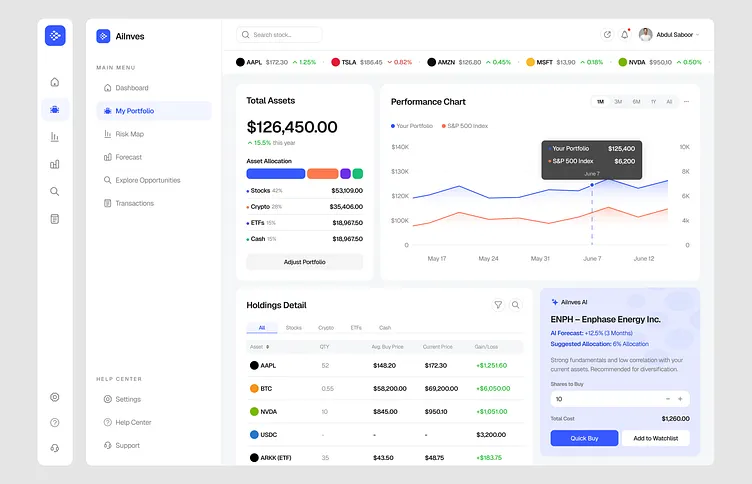
Task: Click the Ailnves logo in the narrow sidebar
Action: coord(55,35)
